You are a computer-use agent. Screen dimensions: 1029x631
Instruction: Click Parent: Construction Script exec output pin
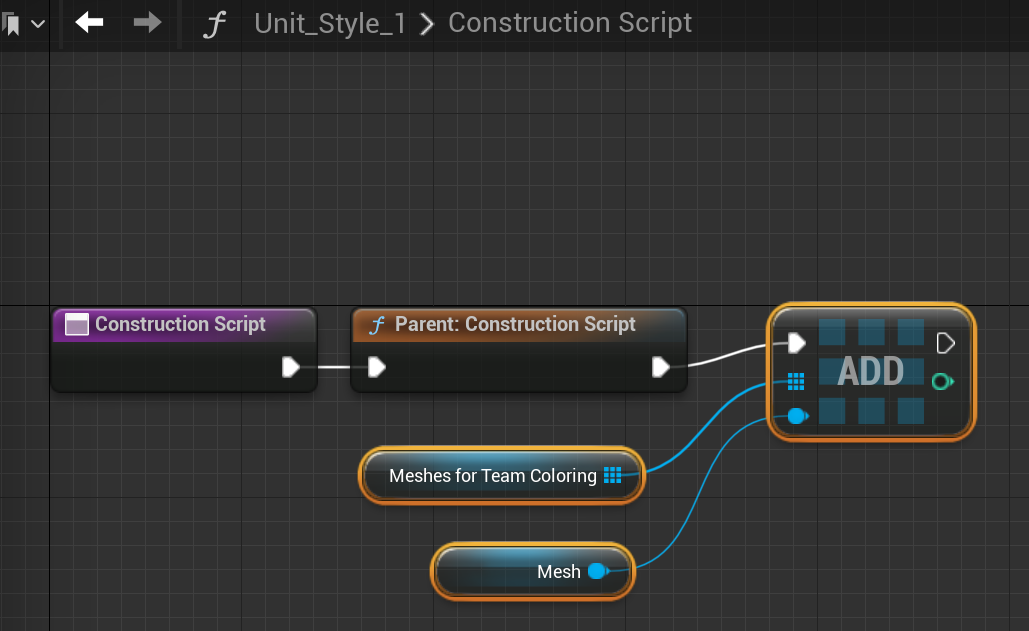(660, 367)
